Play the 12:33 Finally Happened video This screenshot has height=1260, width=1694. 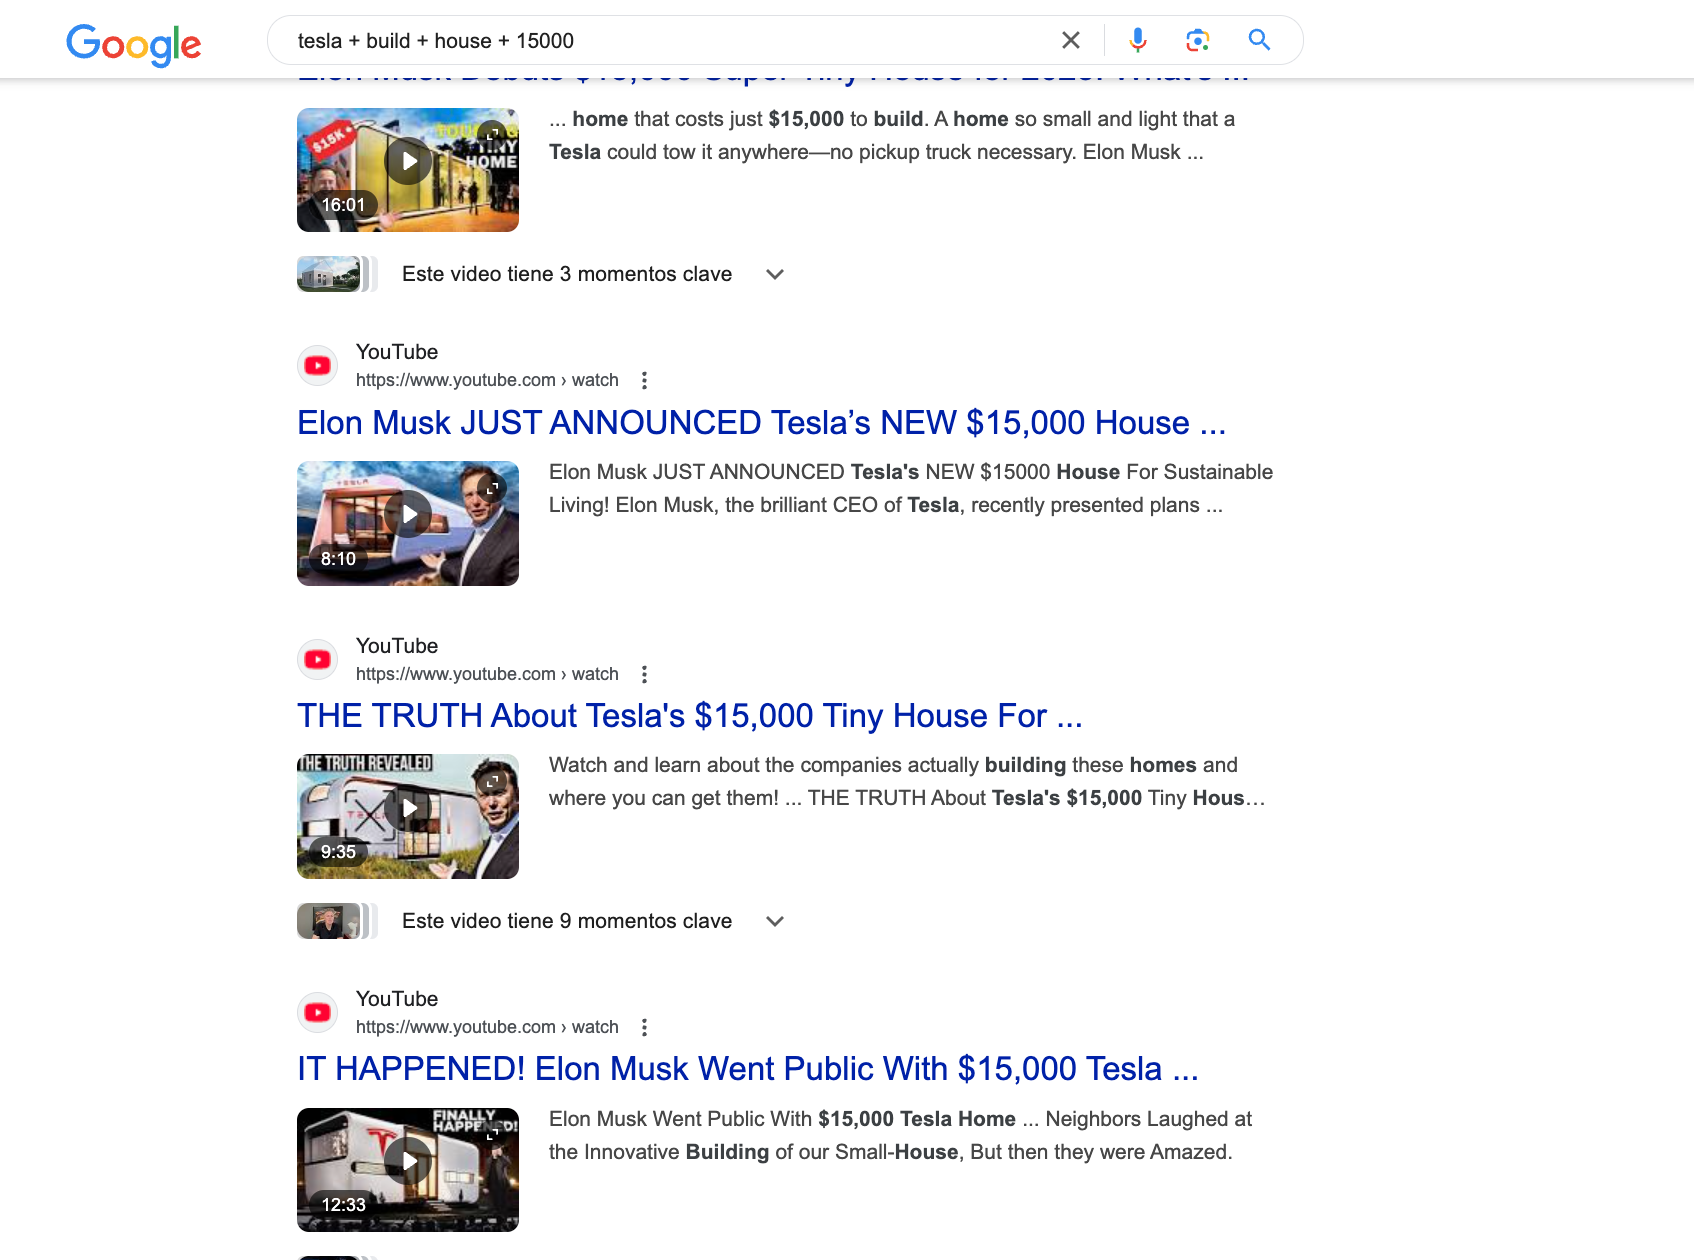[408, 1161]
